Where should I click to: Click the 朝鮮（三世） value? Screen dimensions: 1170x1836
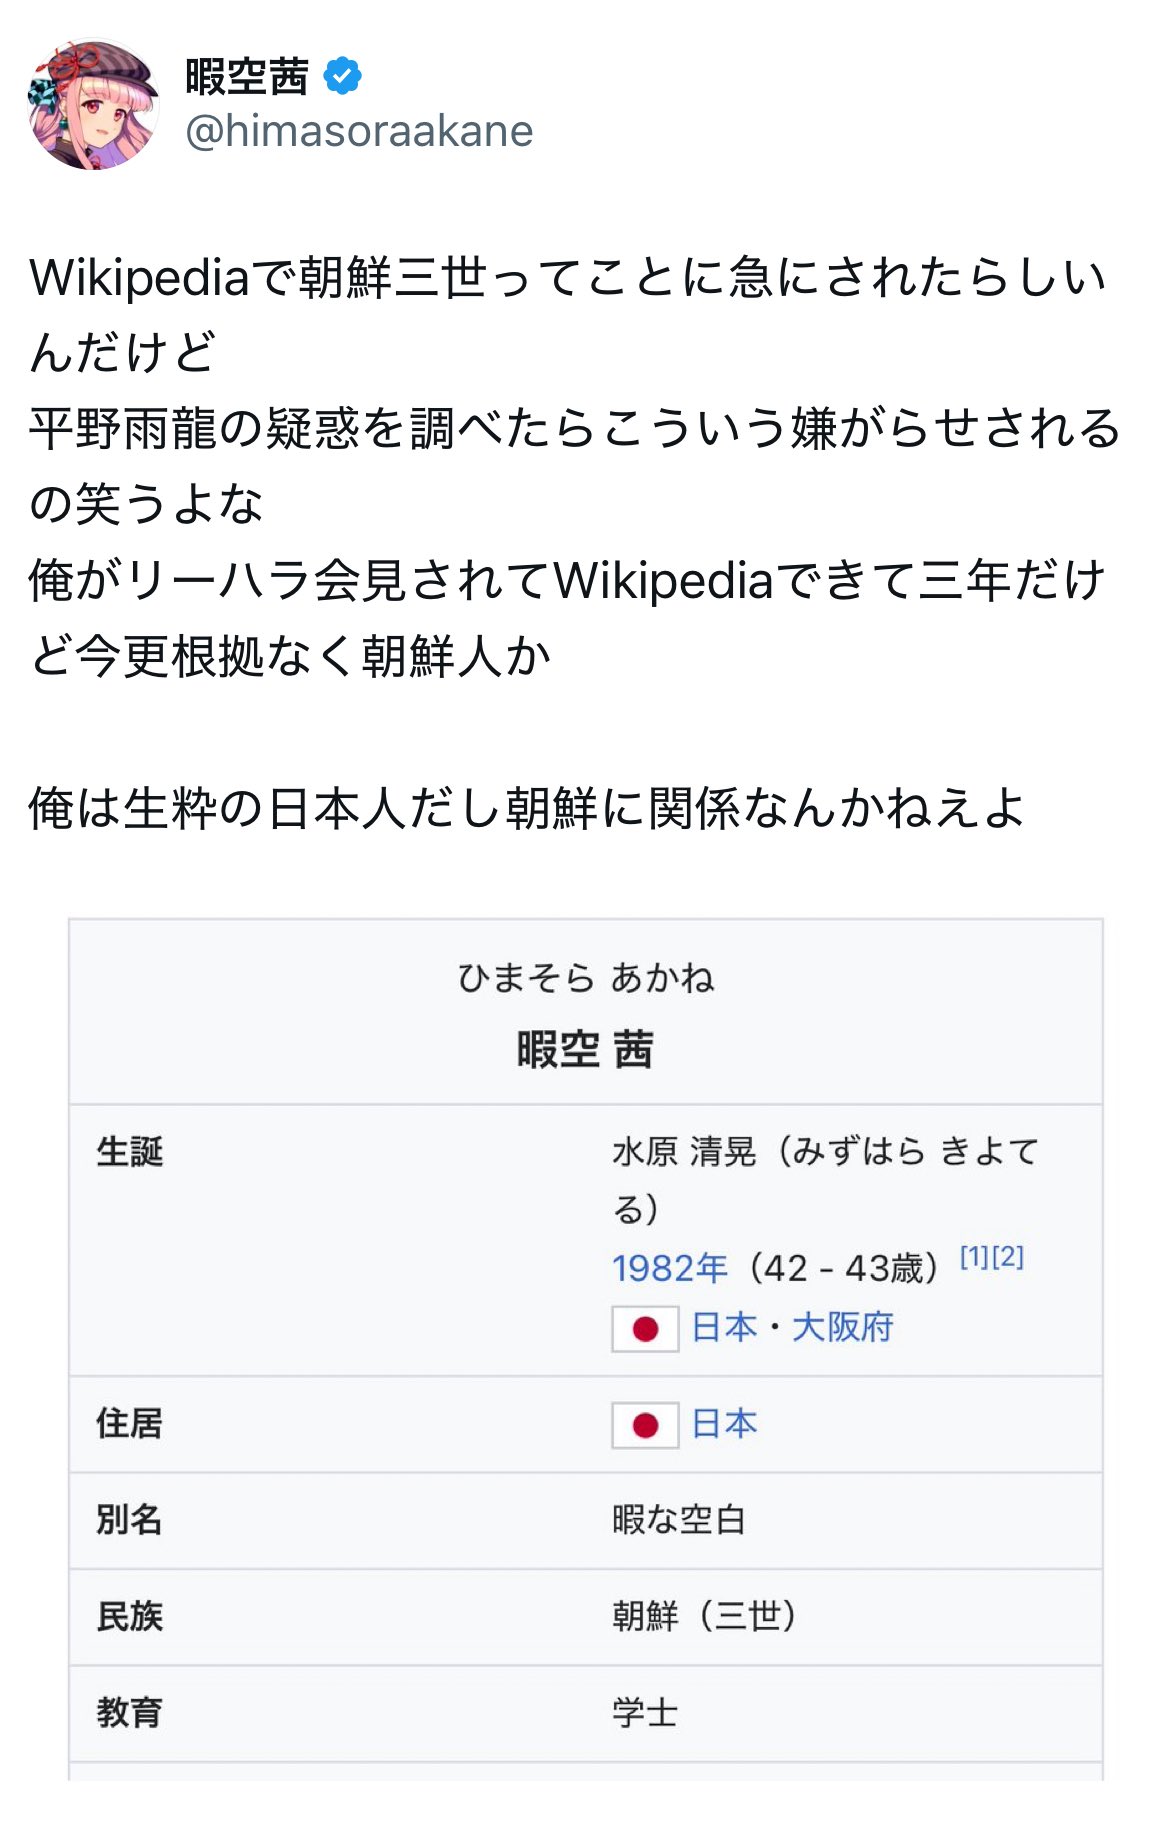pyautogui.click(x=705, y=1616)
